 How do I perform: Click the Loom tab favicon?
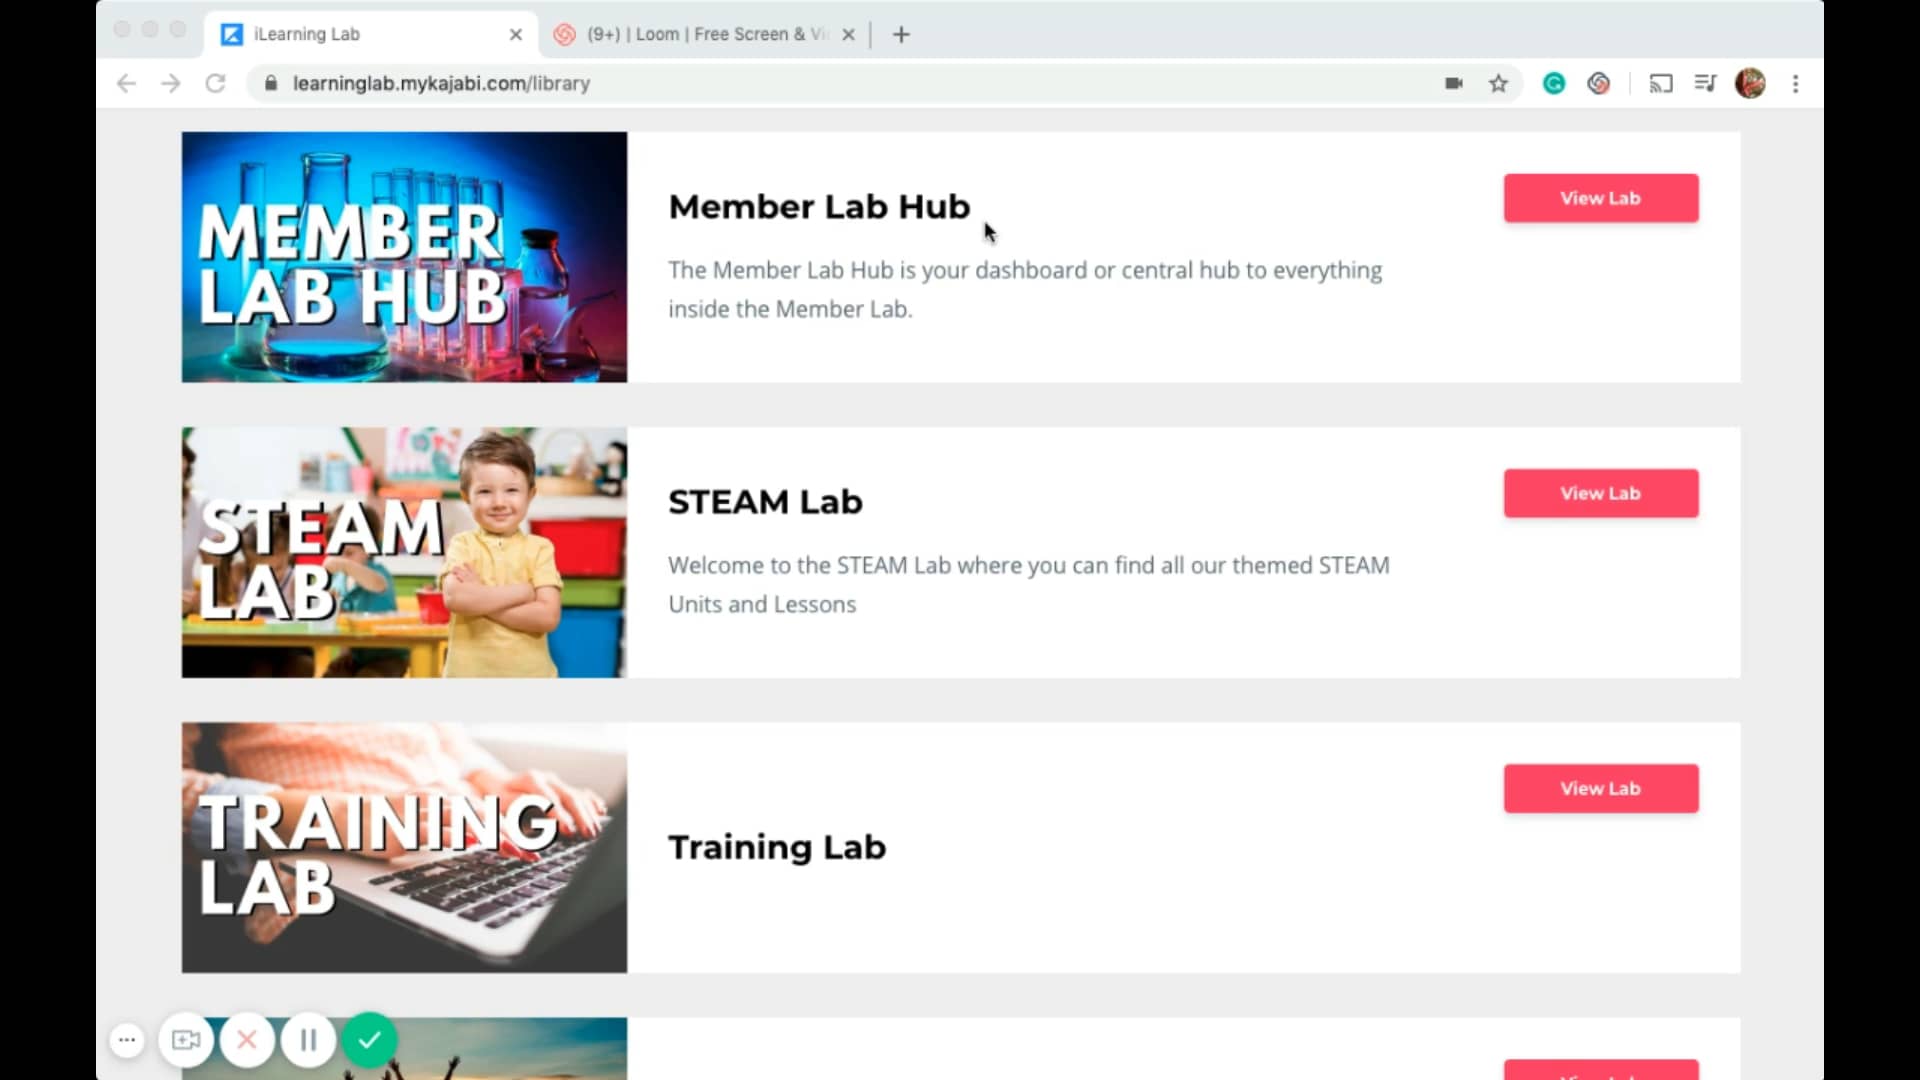(564, 35)
